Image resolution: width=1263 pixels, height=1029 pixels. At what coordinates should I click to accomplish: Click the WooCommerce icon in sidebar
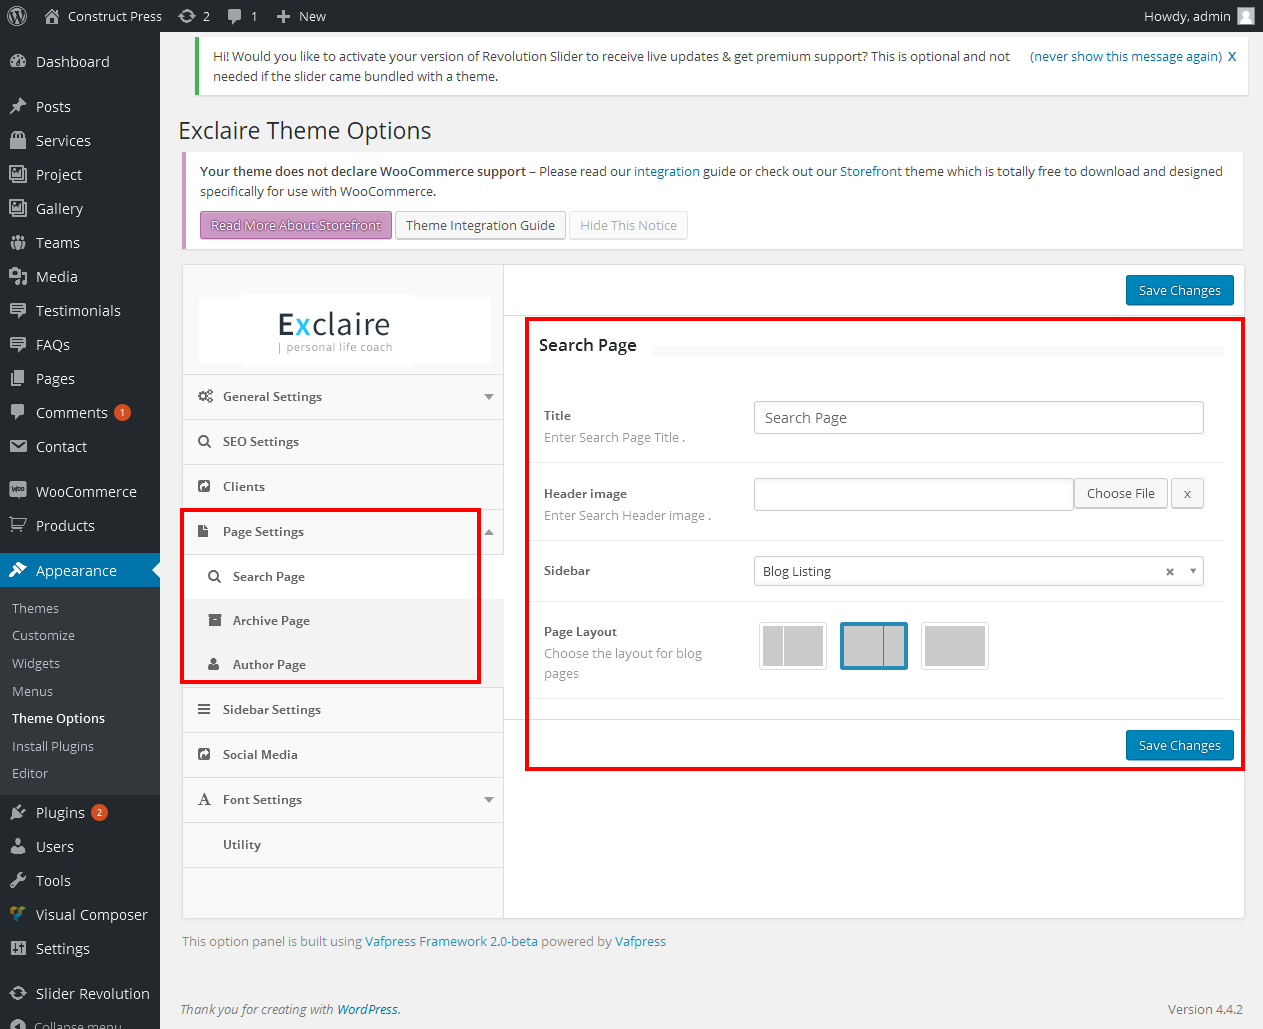18,491
